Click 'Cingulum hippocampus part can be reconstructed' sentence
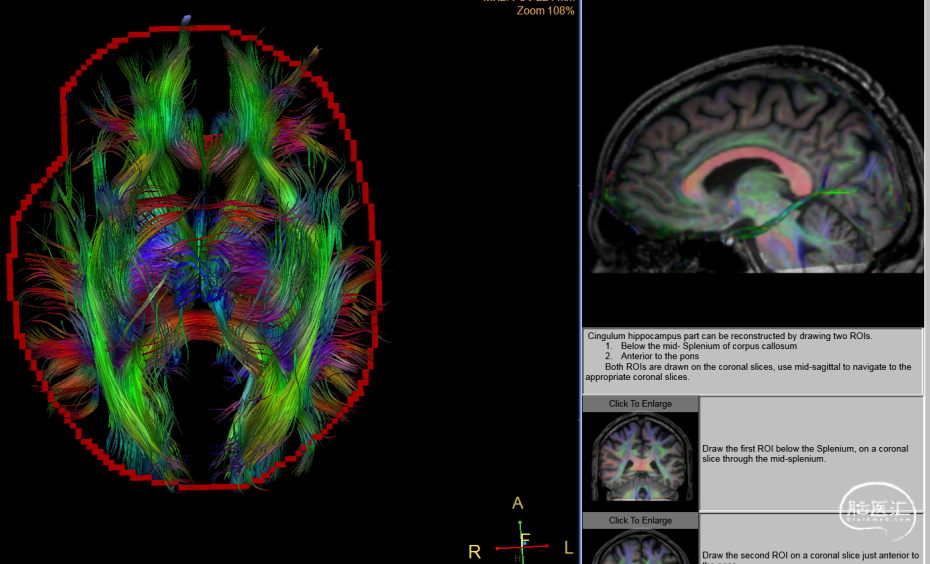The height and width of the screenshot is (564, 930). [x=730, y=336]
